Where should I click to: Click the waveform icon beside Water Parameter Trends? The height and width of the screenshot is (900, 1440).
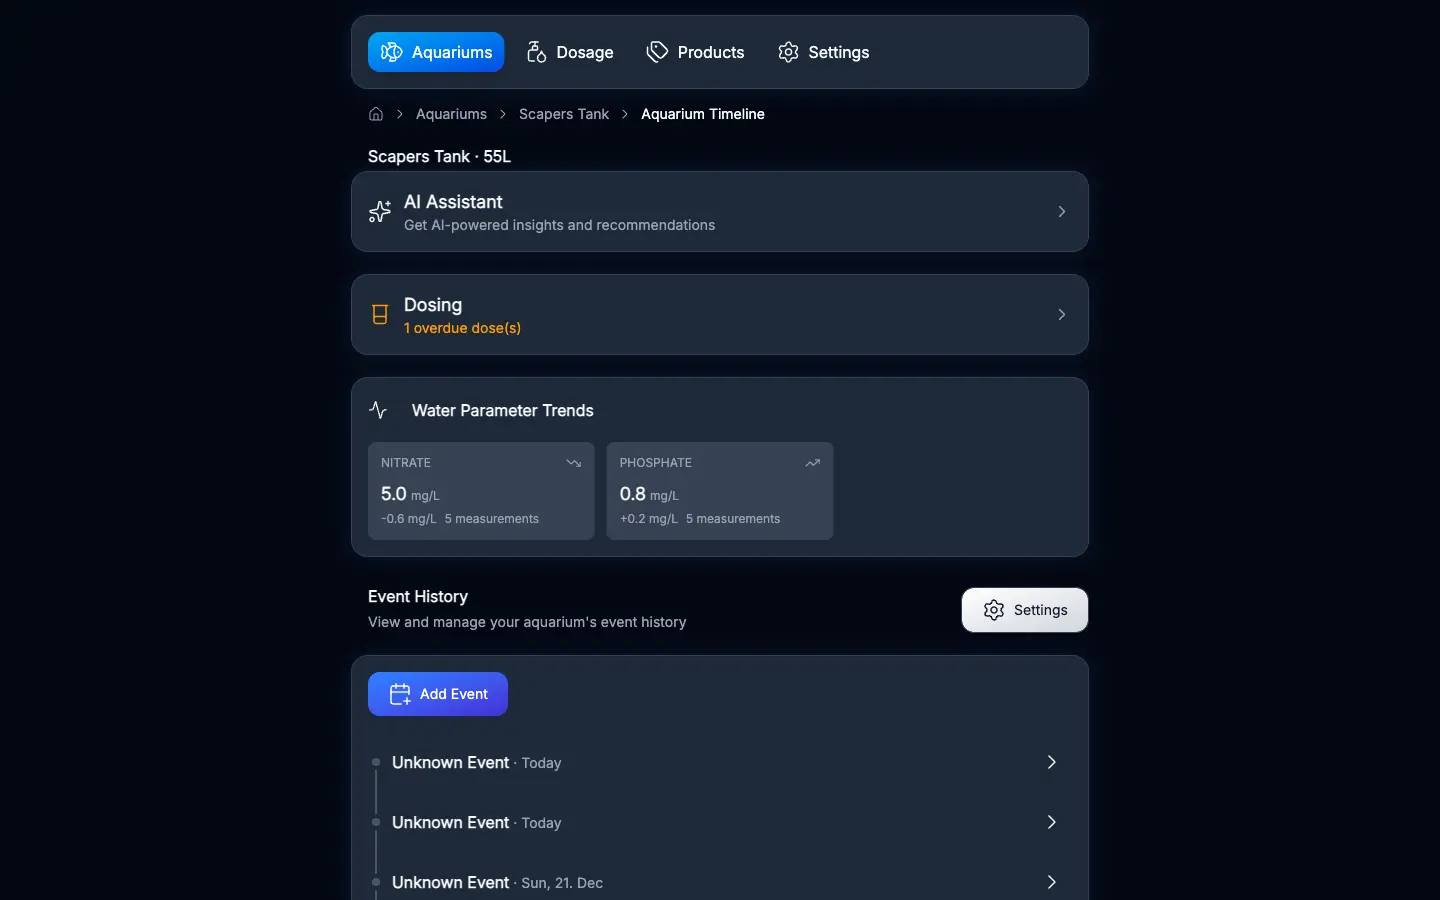[x=377, y=410]
